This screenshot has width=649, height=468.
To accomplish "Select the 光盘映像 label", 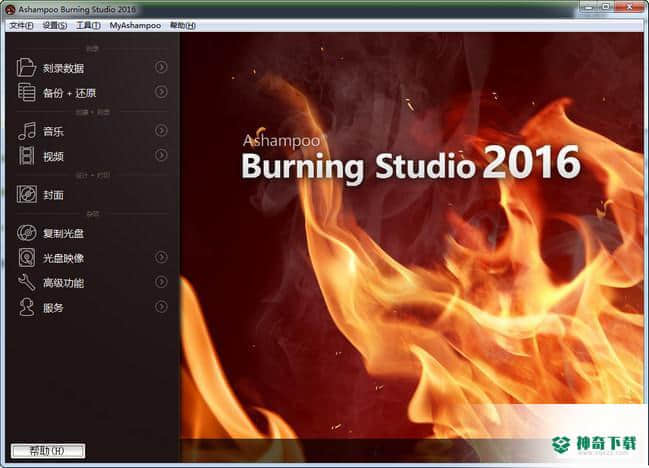I will (x=63, y=258).
